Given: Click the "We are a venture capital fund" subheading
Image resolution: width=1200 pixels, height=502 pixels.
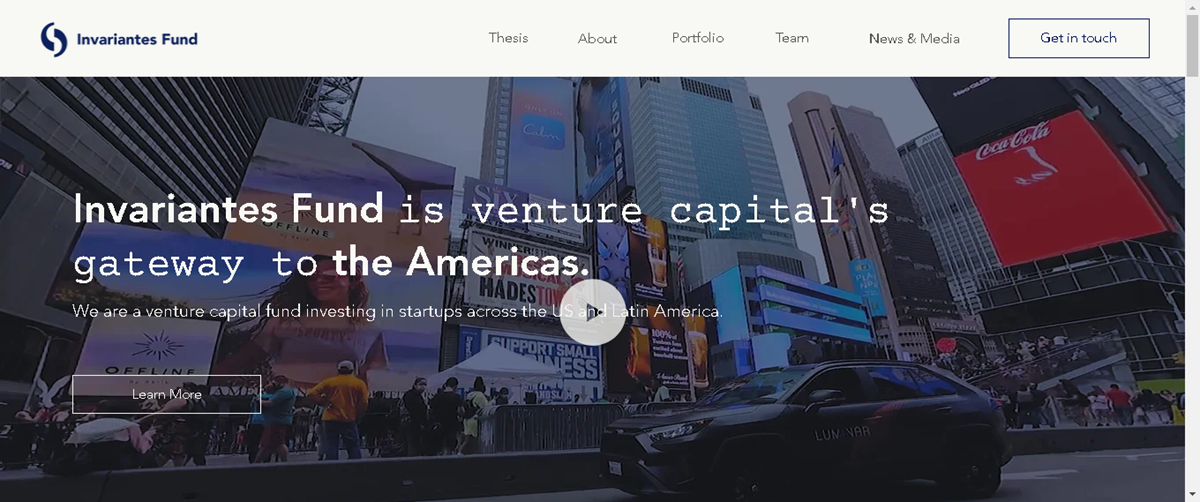Looking at the screenshot, I should 397,311.
